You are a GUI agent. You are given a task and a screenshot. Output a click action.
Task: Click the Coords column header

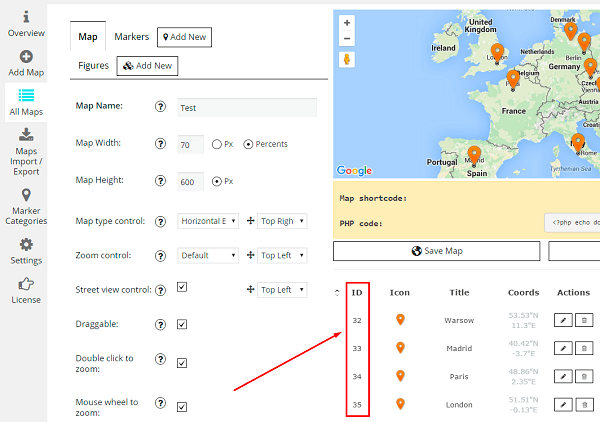coord(523,293)
